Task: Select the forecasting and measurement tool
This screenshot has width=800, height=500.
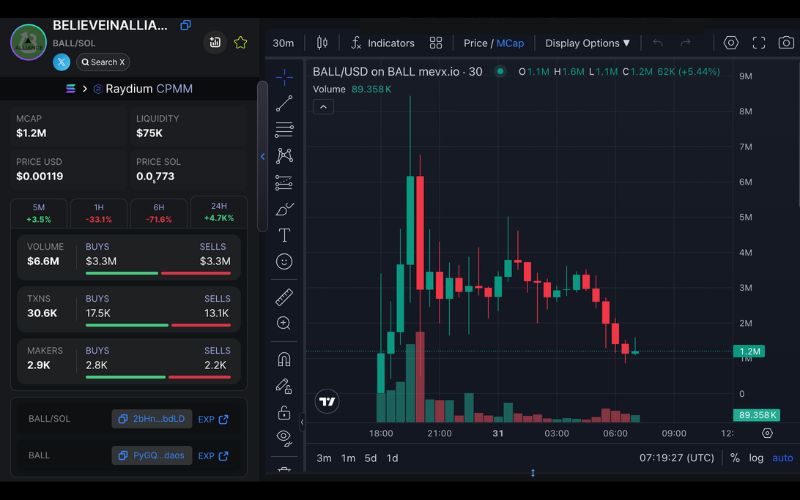Action: [x=284, y=182]
